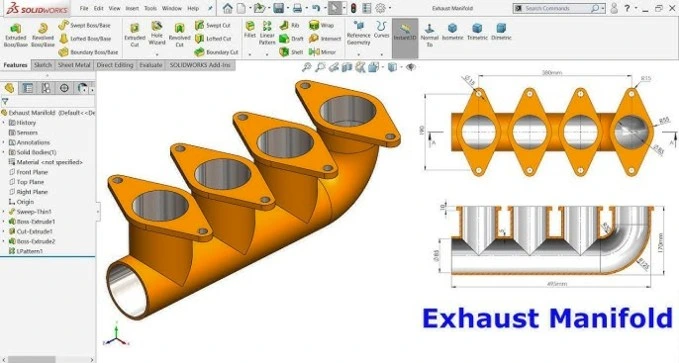Image resolution: width=679 pixels, height=363 pixels.
Task: Switch to the Evaluate tab
Action: [x=151, y=65]
